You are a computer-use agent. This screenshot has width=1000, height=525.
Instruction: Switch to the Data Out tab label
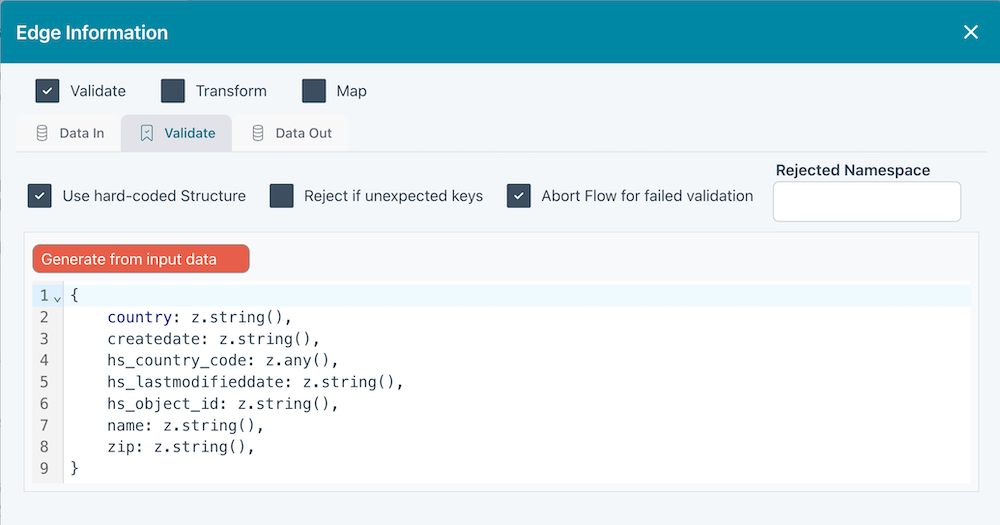(303, 133)
